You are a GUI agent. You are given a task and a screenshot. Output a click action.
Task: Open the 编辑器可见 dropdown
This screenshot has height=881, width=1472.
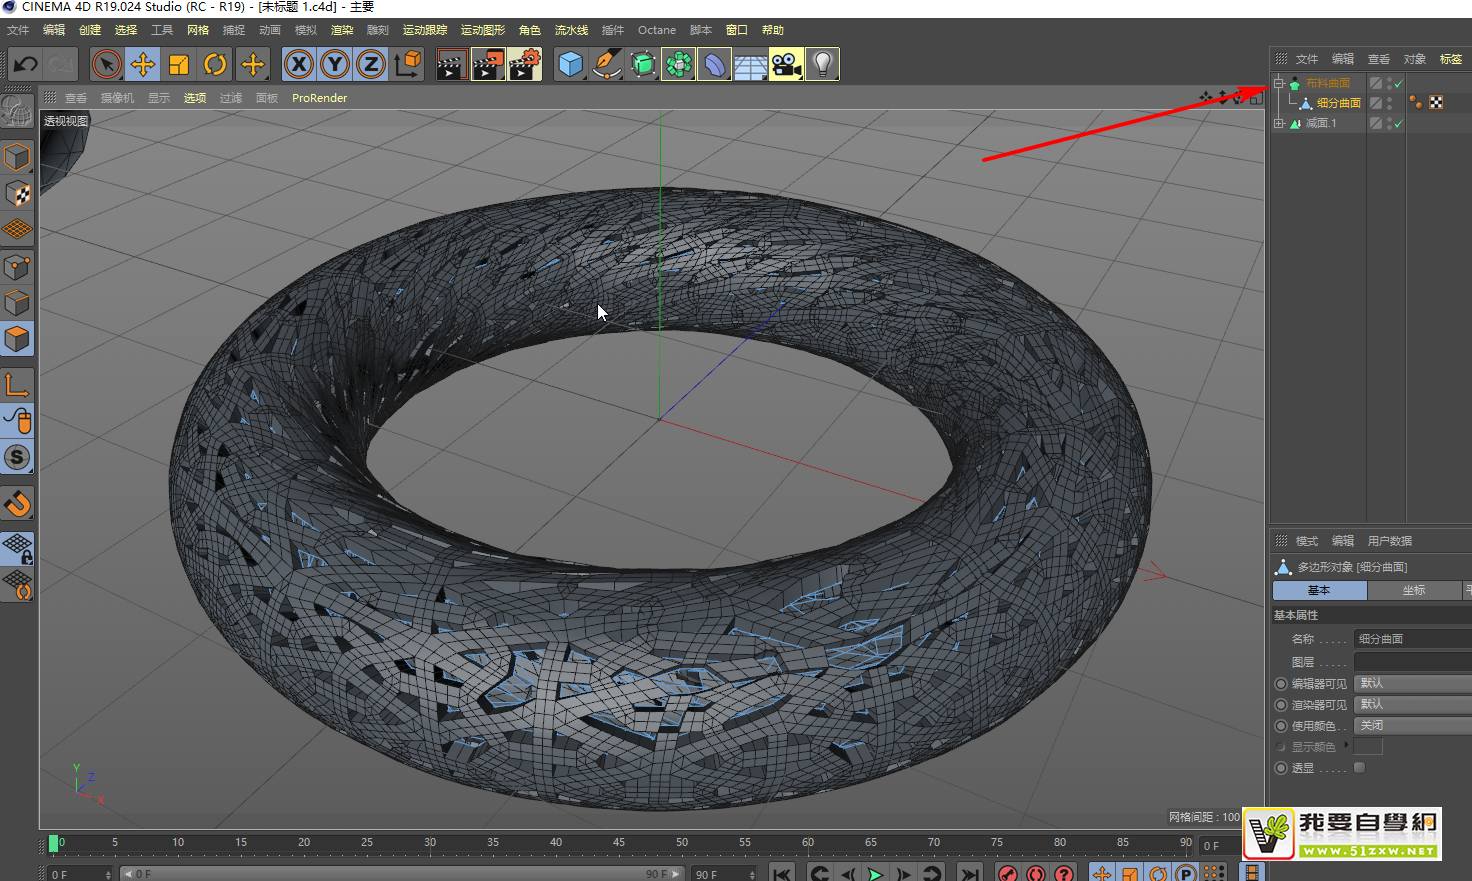tap(1412, 684)
